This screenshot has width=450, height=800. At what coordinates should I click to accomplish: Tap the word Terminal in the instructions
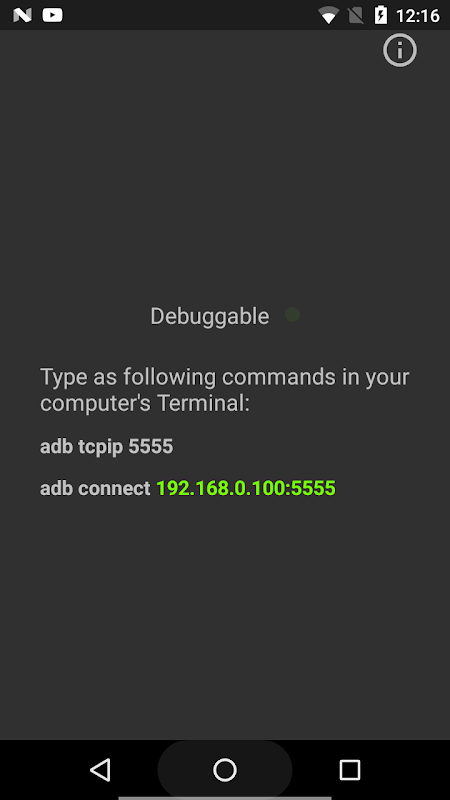tap(203, 403)
